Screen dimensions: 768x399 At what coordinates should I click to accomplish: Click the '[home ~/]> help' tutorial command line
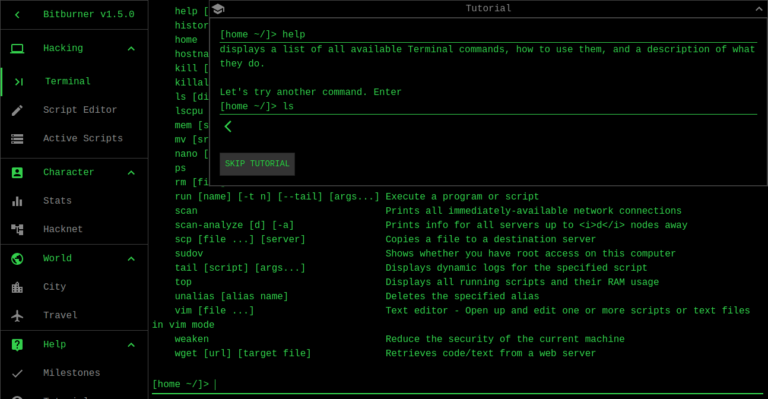point(263,35)
